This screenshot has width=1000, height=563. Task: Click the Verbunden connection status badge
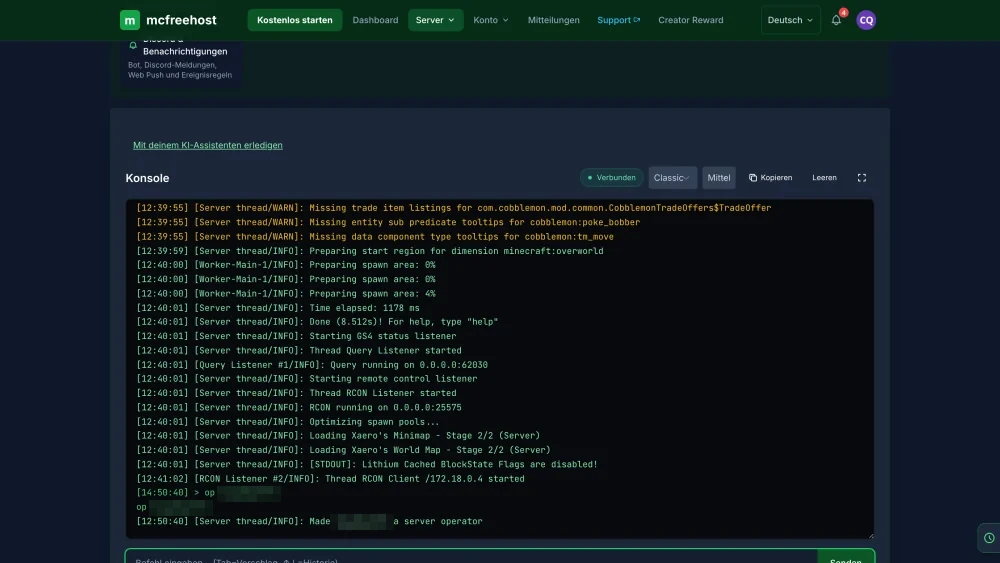point(612,178)
